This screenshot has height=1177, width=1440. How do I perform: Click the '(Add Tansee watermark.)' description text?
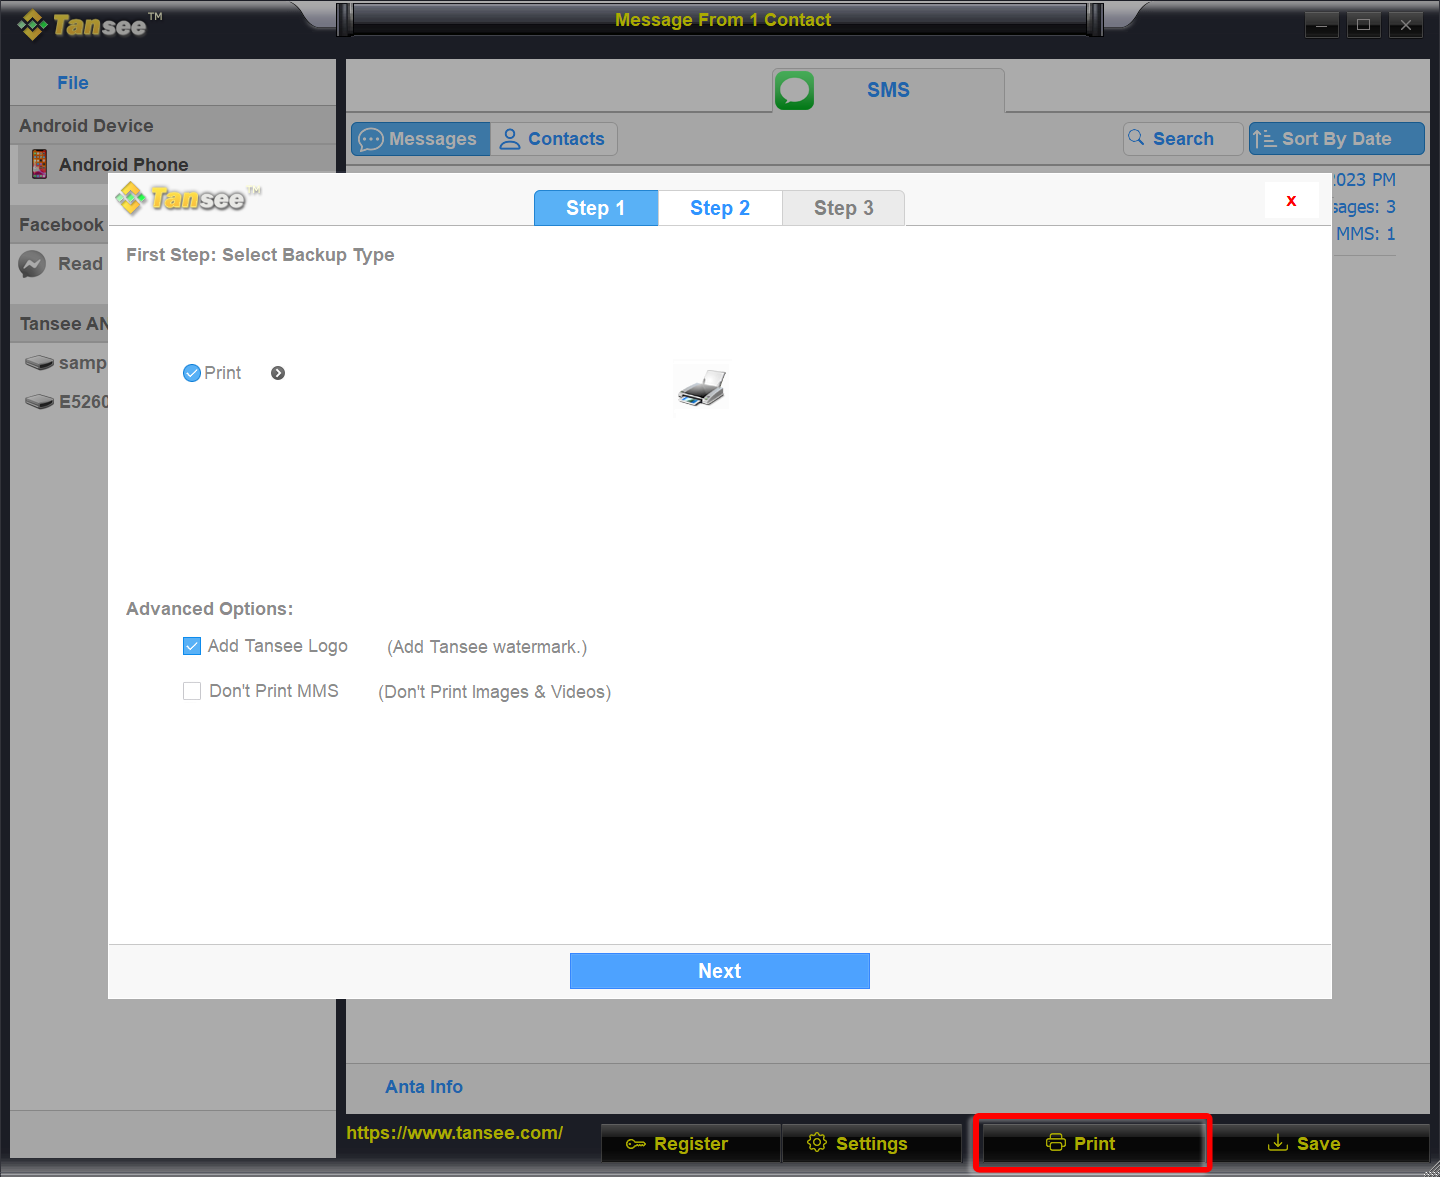(487, 647)
